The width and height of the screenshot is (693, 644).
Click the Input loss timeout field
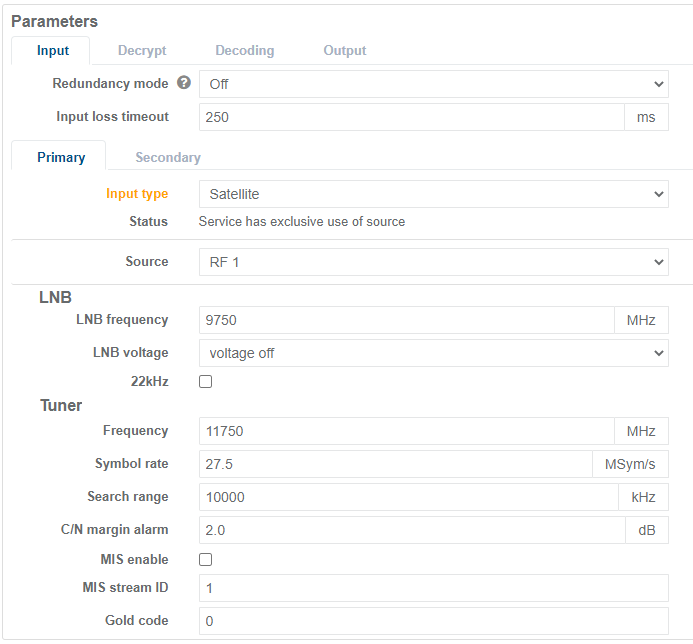coord(411,117)
